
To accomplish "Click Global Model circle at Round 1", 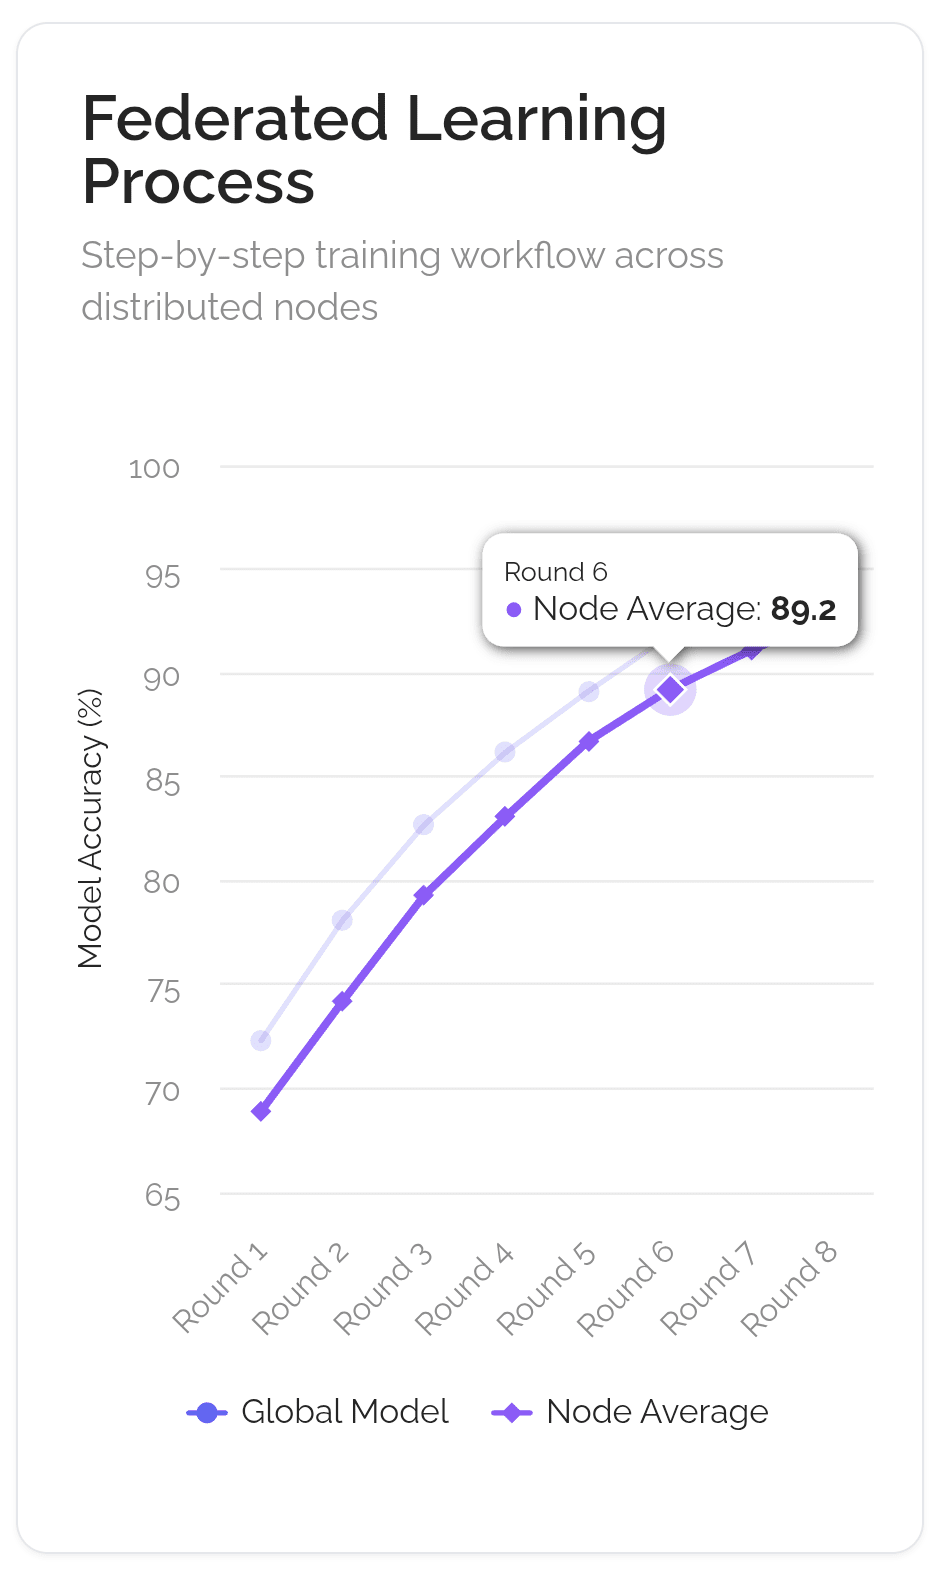I will 261,1041.
